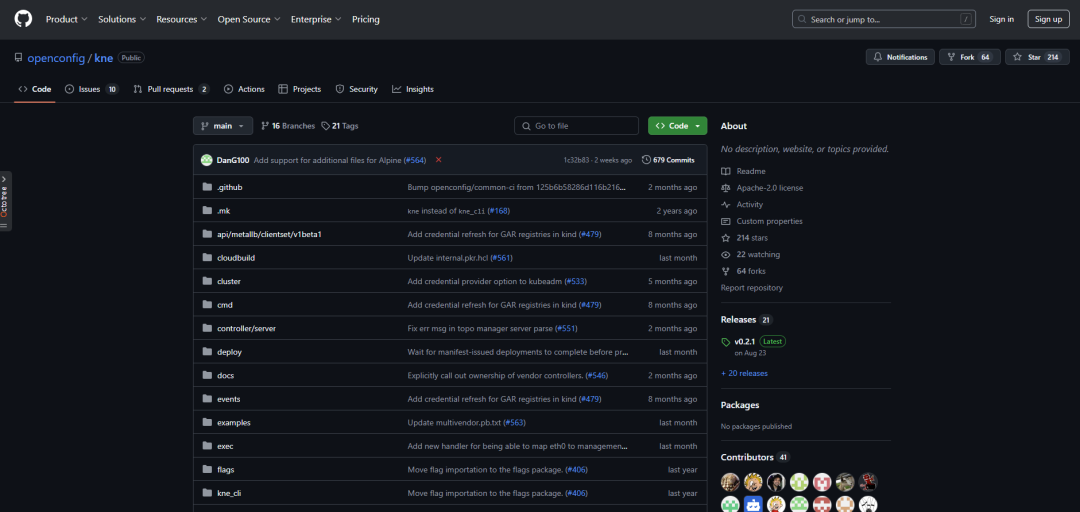The height and width of the screenshot is (512, 1080).
Task: Open the Projects tab
Action: pyautogui.click(x=300, y=89)
